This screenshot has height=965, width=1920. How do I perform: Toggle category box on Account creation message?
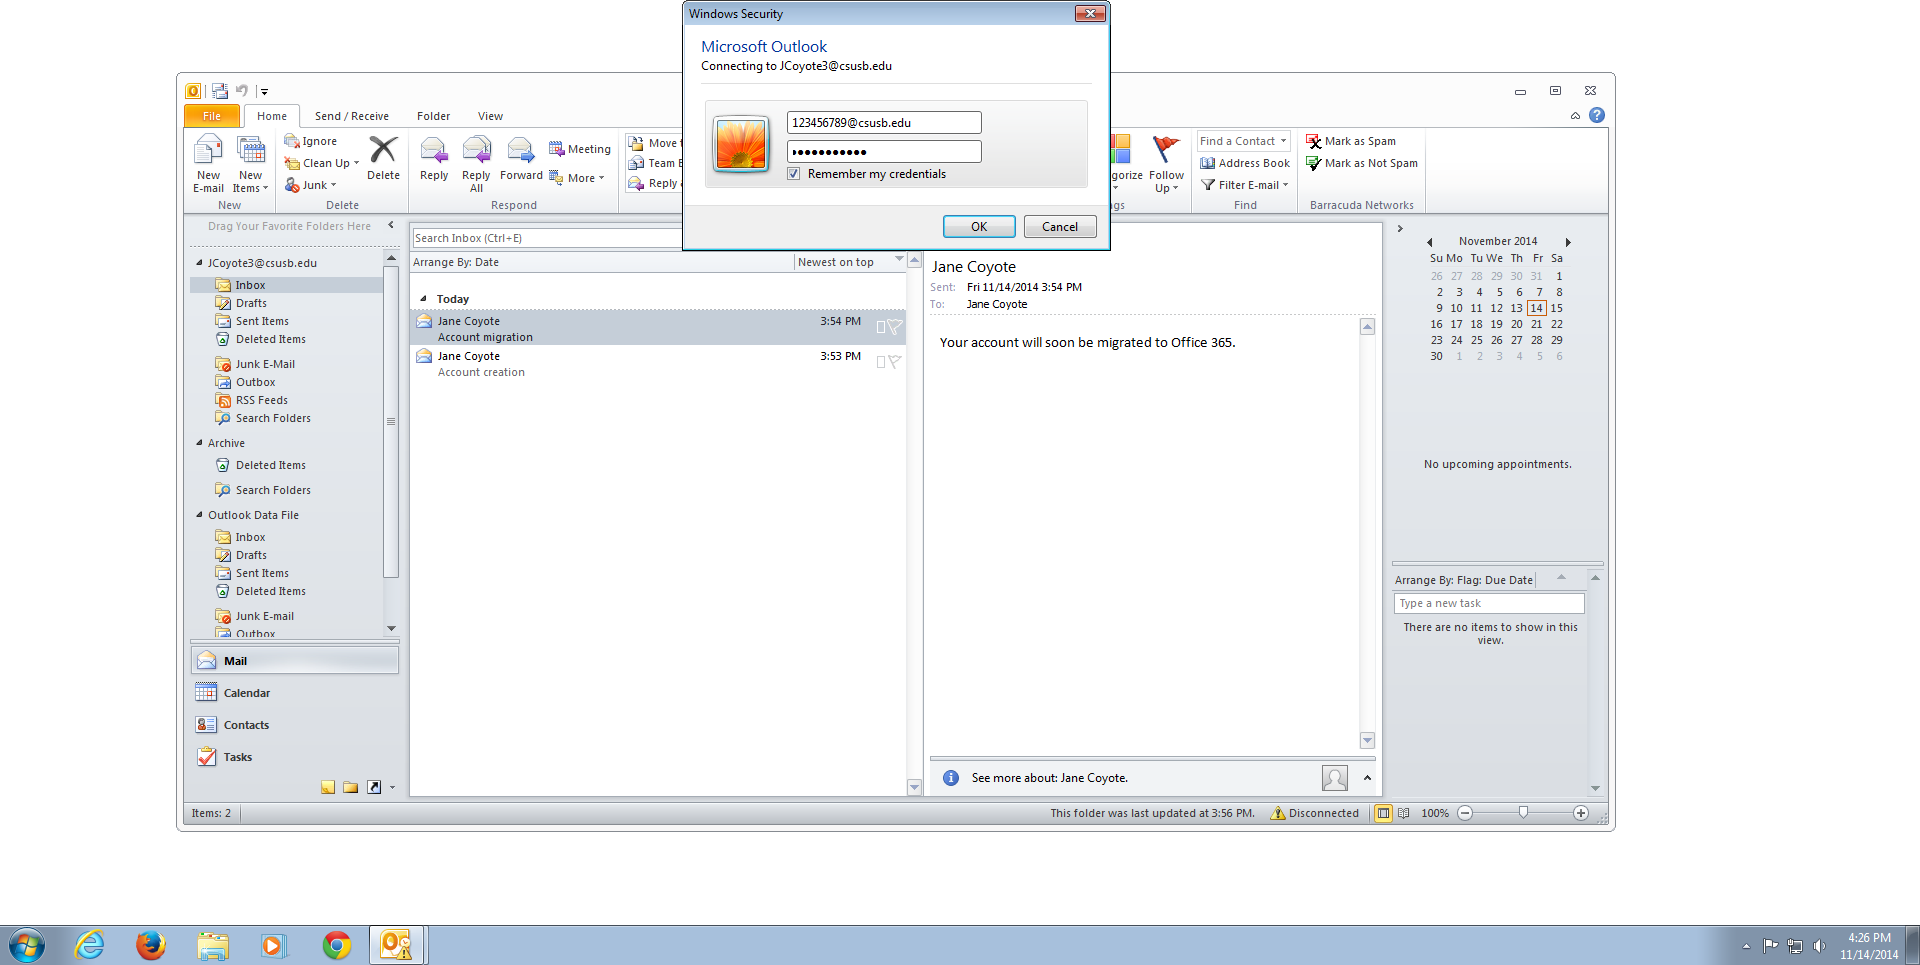(x=881, y=362)
